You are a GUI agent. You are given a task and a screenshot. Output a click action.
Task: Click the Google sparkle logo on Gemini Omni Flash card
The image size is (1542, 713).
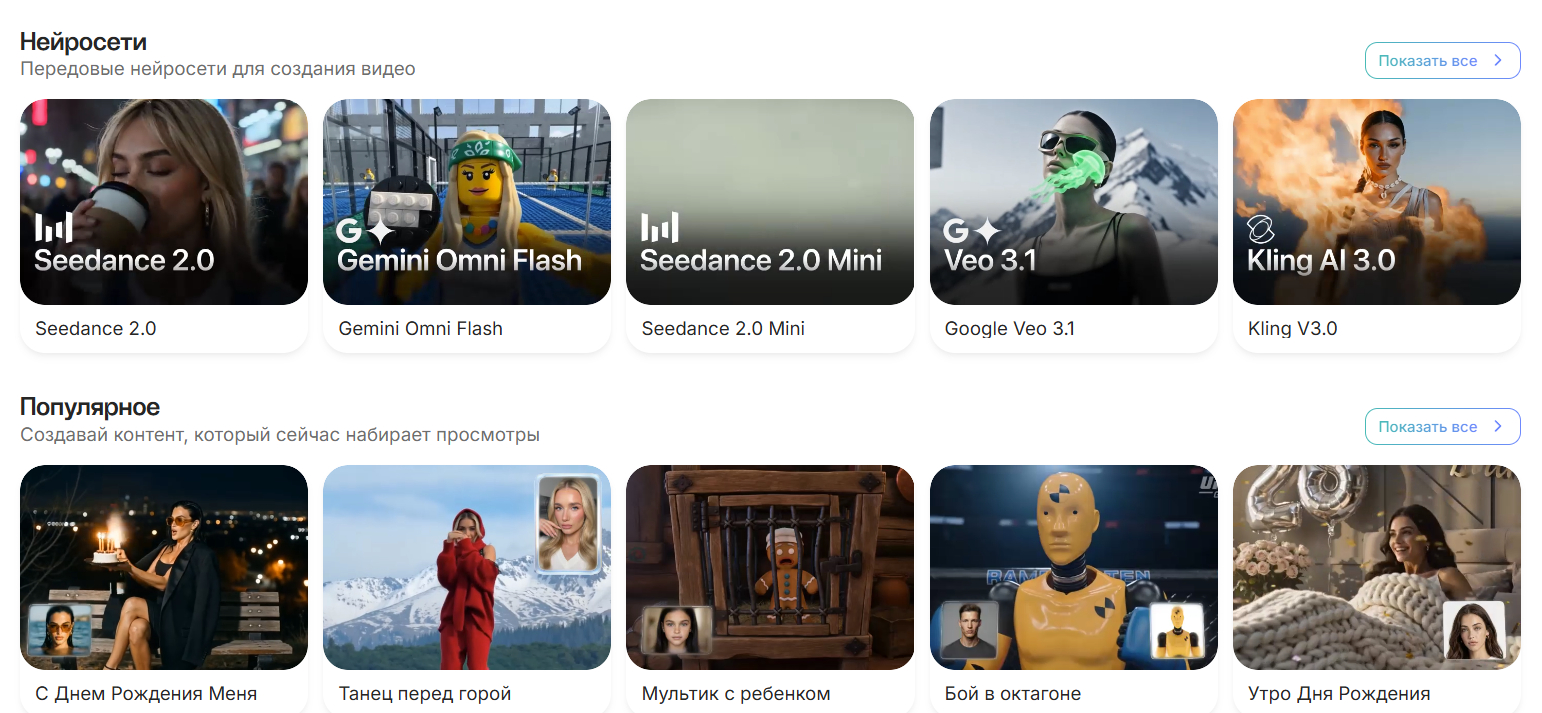pyautogui.click(x=365, y=232)
